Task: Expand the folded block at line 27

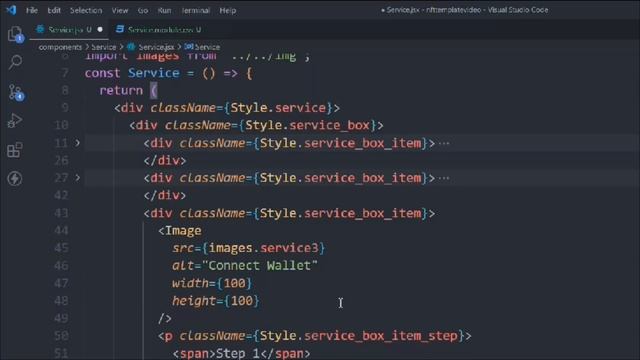Action: (78, 178)
